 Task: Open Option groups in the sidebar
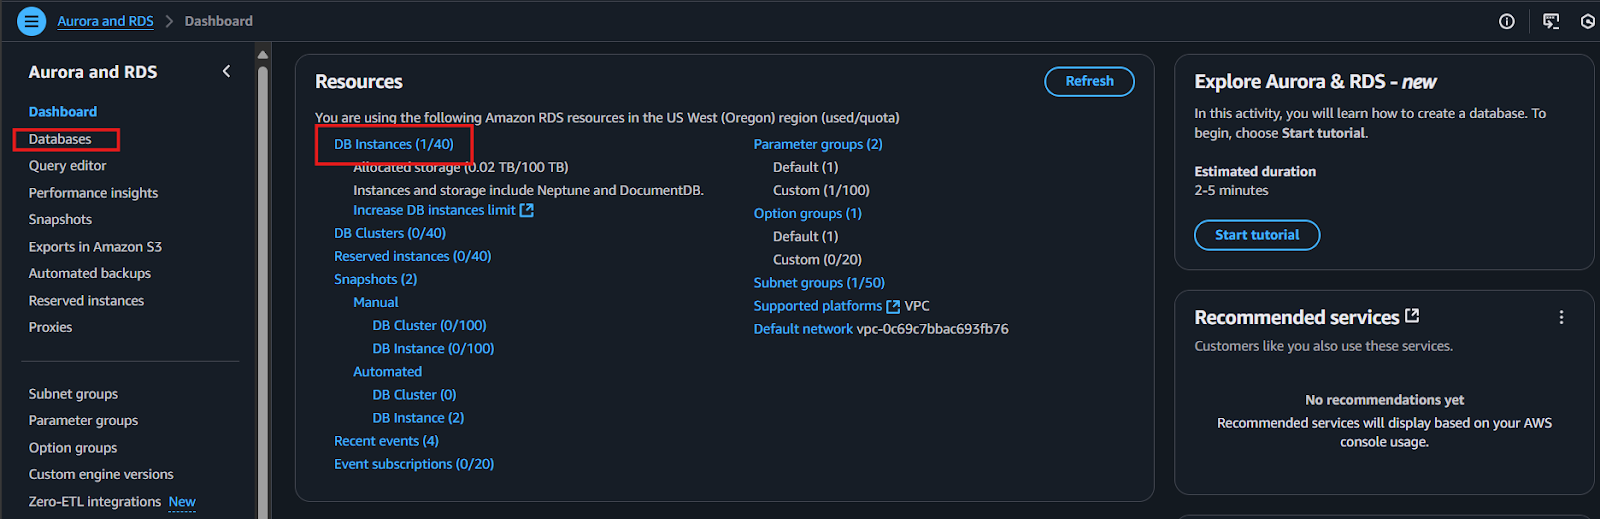(x=73, y=448)
